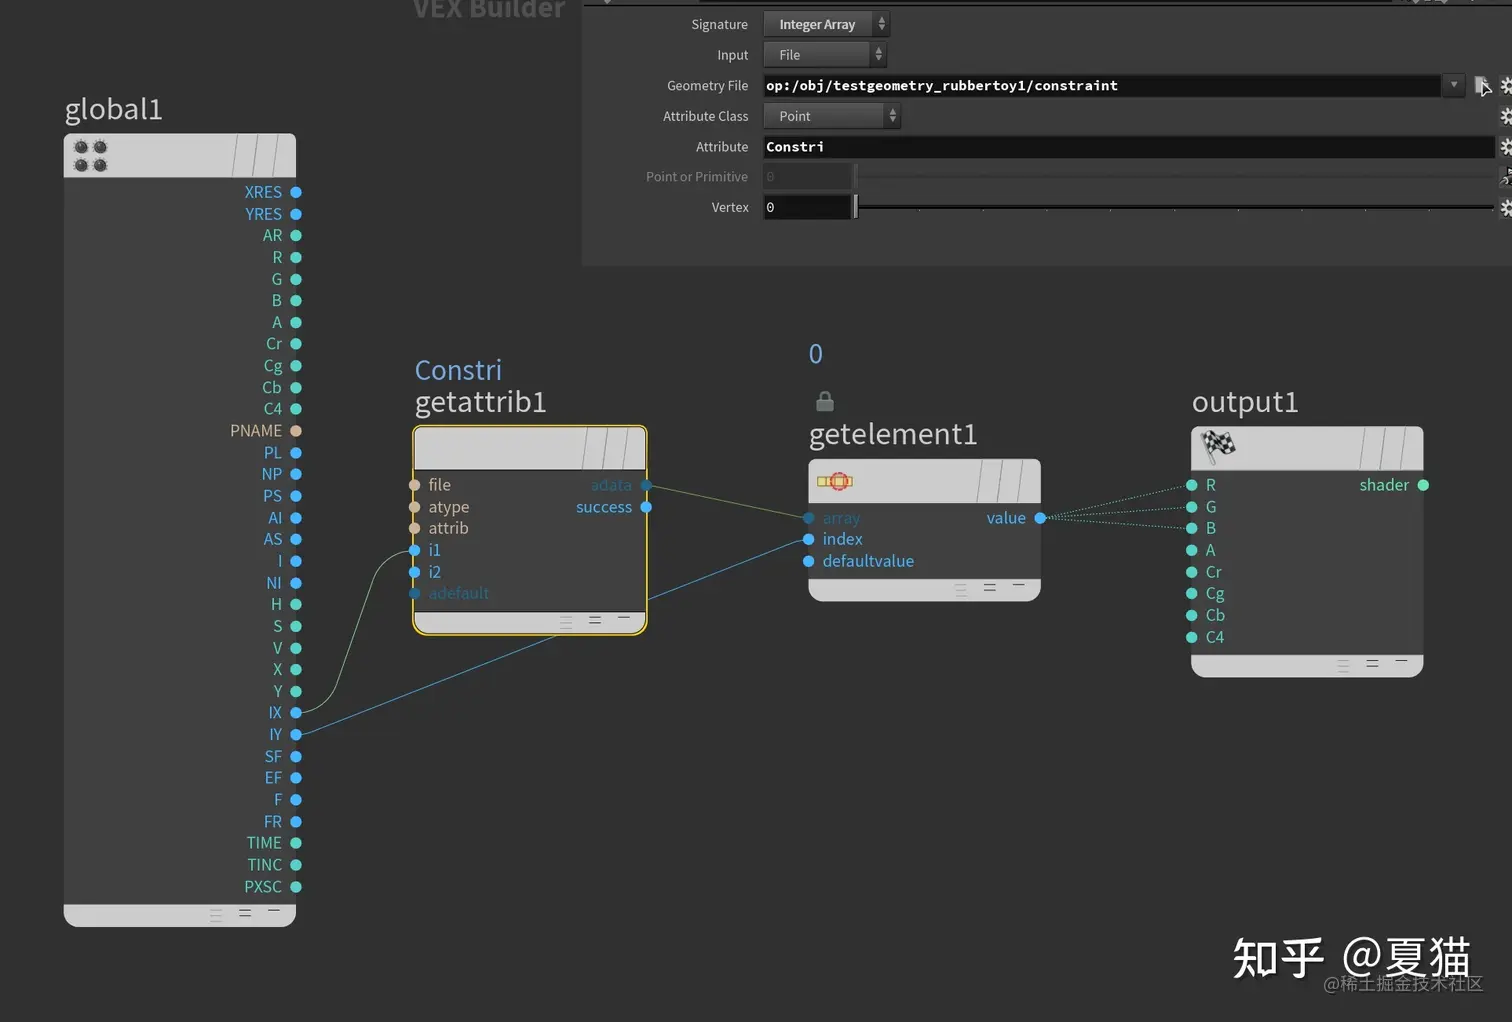Click the getattrib1 node name label
Viewport: 1512px width, 1022px height.
pyautogui.click(x=481, y=402)
